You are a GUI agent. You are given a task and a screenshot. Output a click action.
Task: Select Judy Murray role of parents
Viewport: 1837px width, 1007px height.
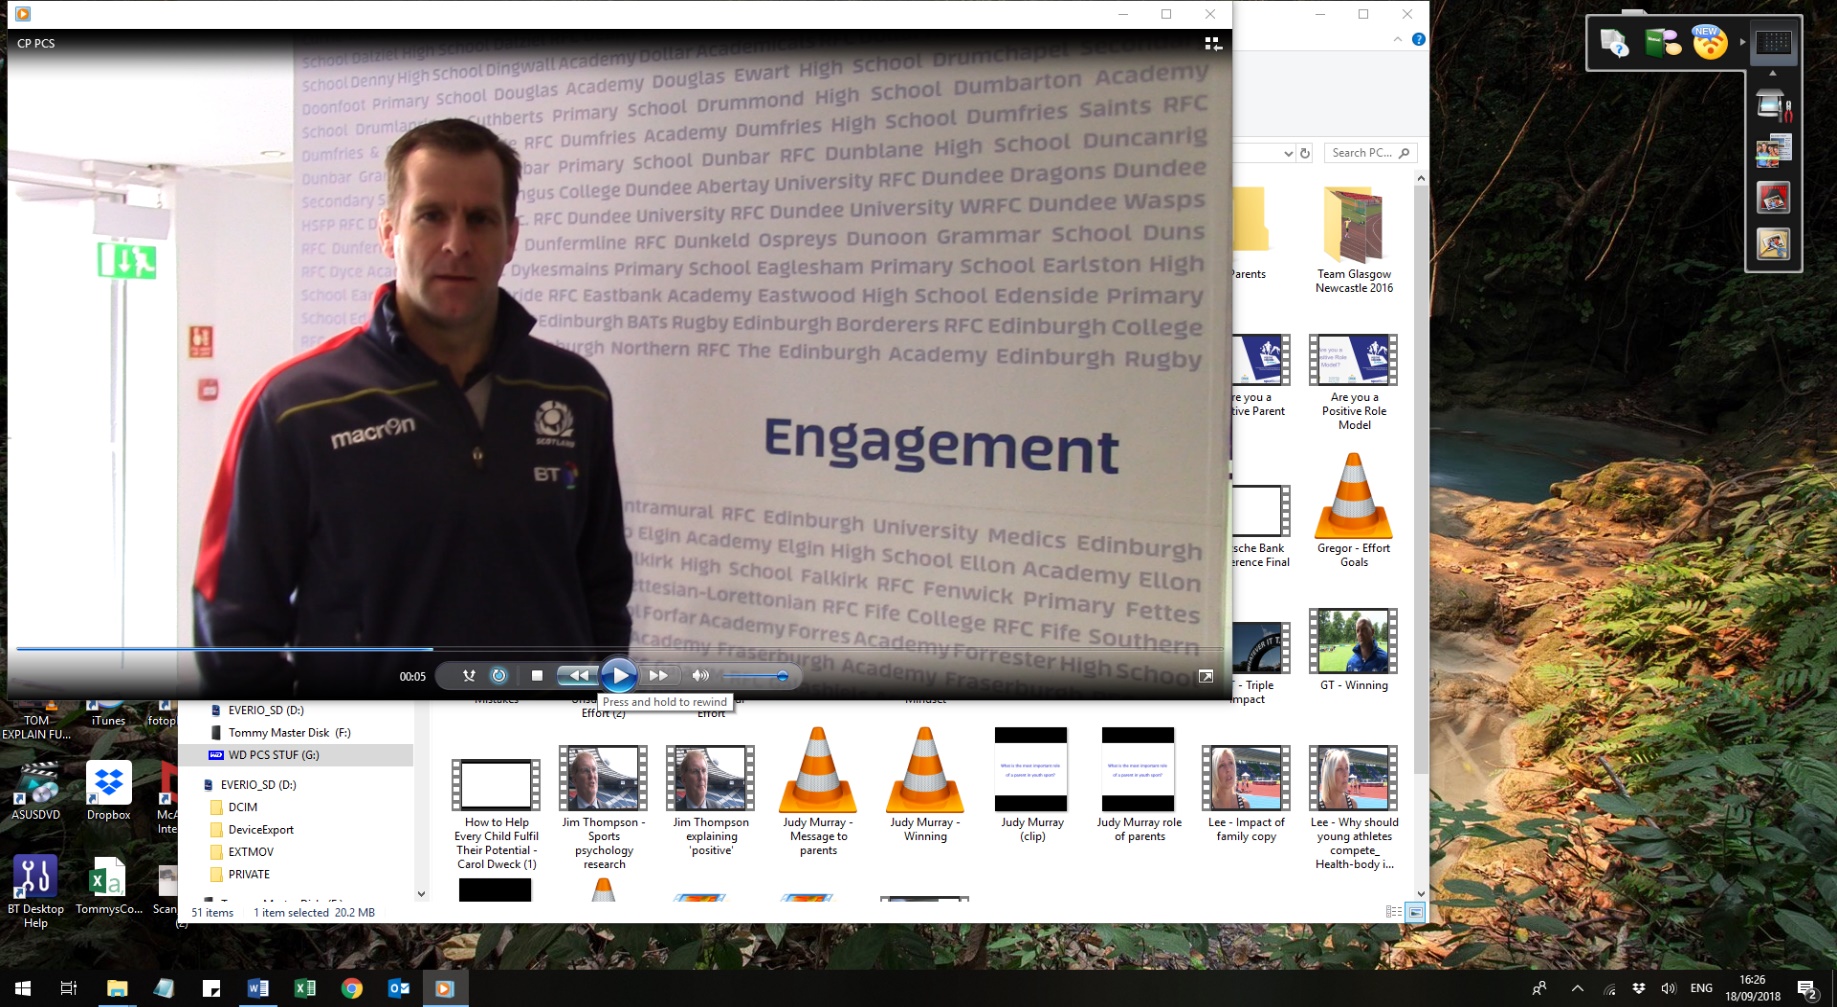coord(1139,785)
